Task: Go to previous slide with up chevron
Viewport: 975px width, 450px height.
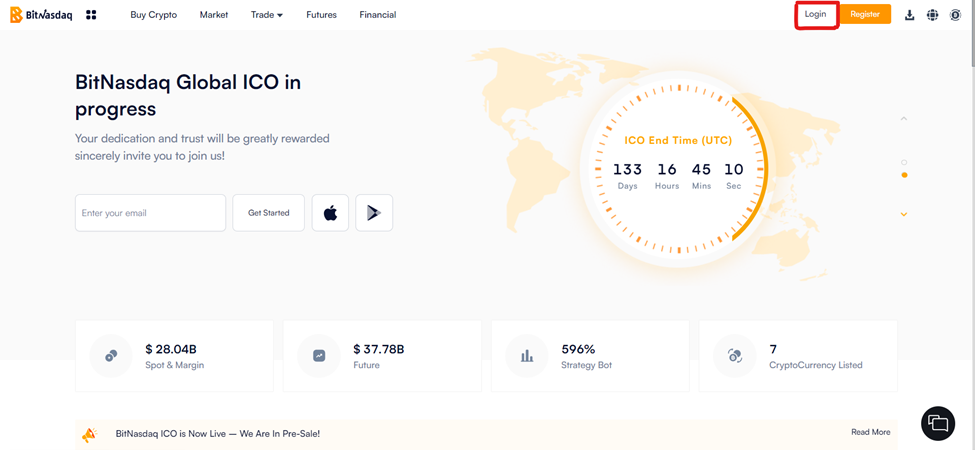Action: pyautogui.click(x=904, y=119)
